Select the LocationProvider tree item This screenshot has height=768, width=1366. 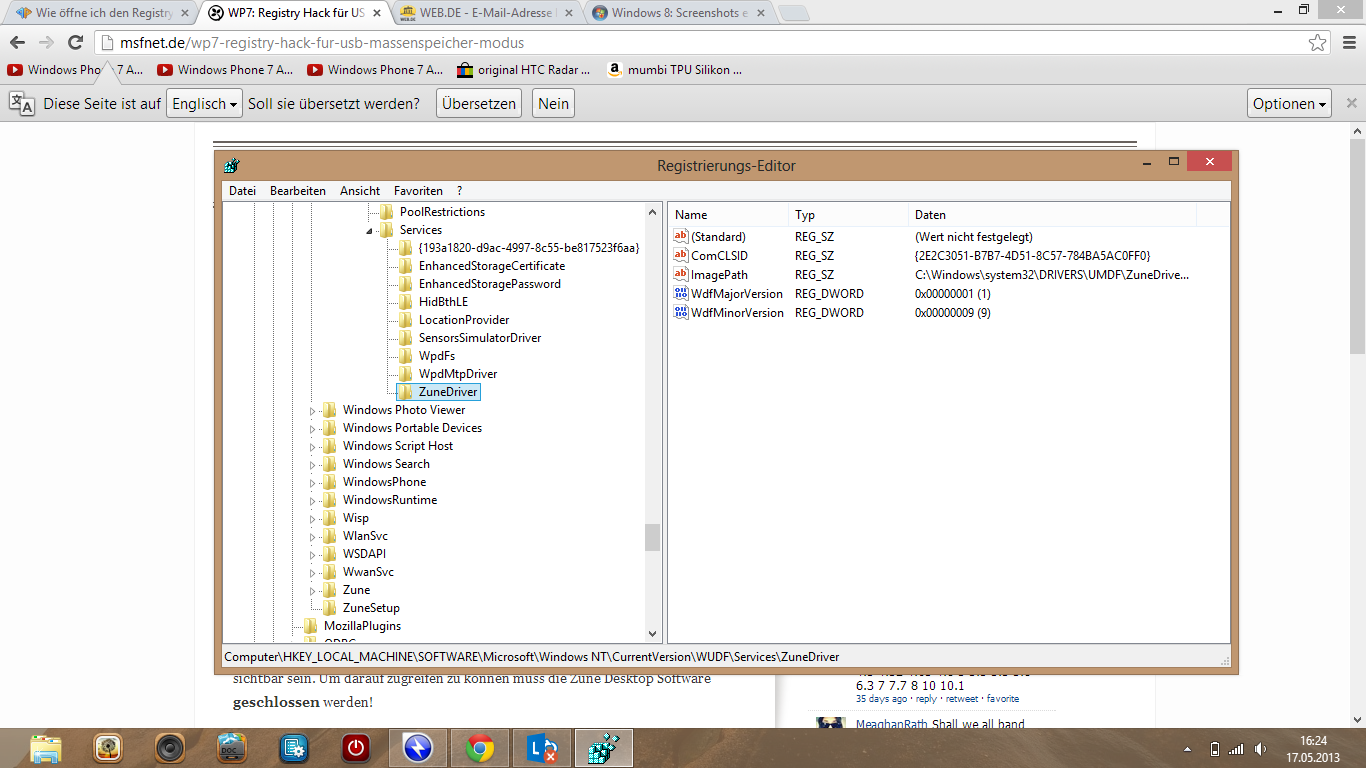464,320
